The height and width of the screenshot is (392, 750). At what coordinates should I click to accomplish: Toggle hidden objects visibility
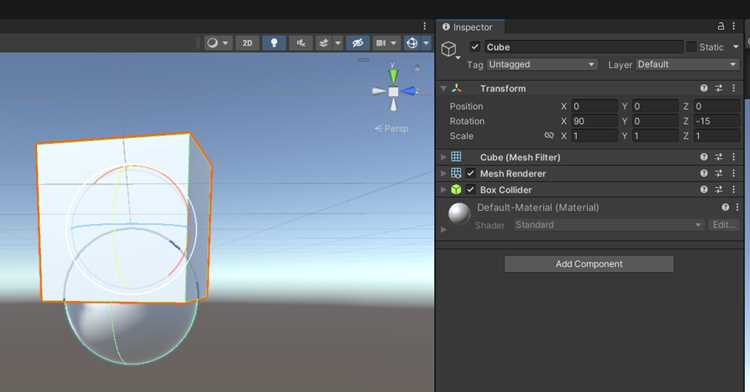(x=357, y=43)
